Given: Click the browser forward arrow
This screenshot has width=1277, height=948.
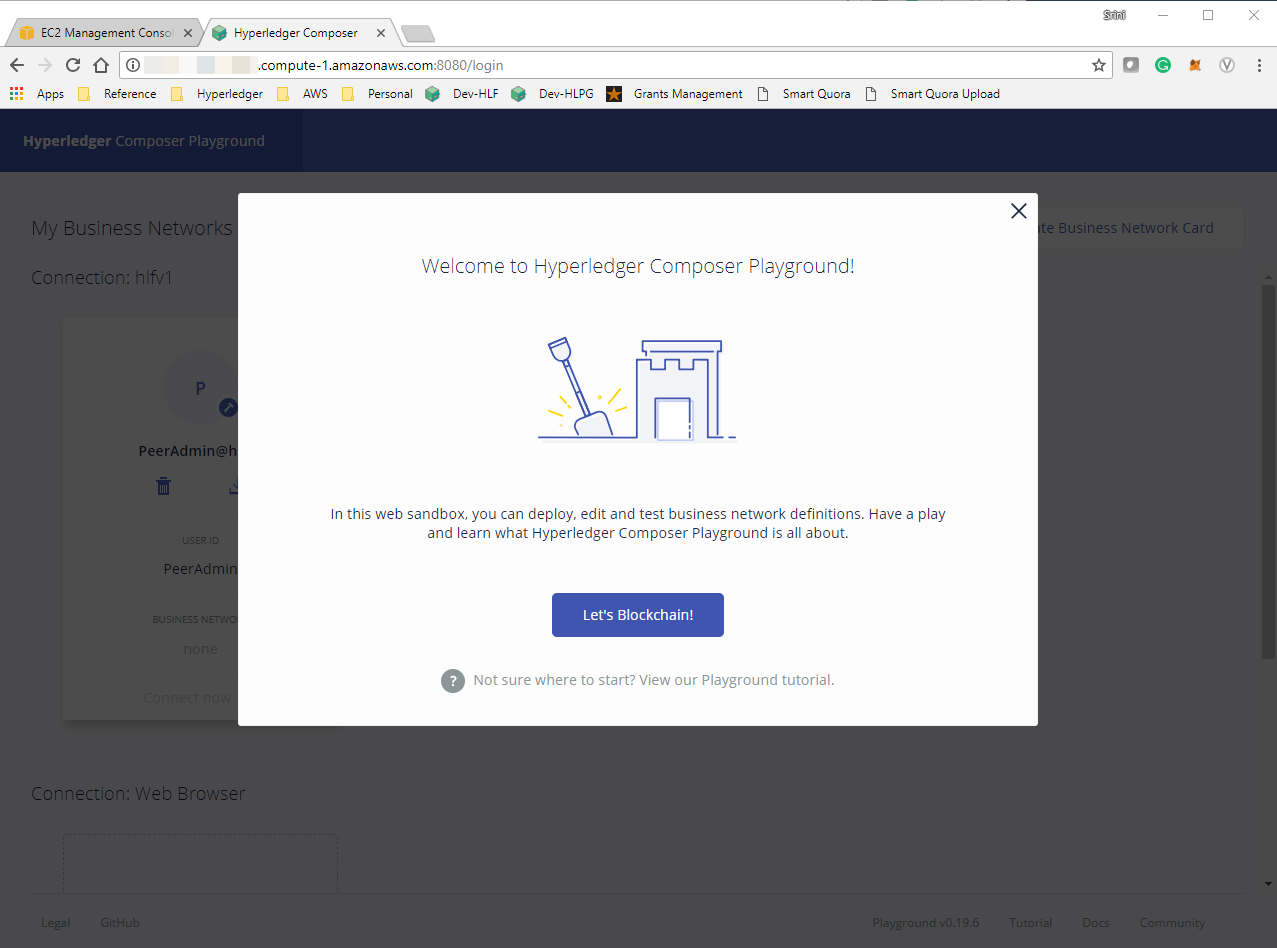Looking at the screenshot, I should pyautogui.click(x=45, y=65).
